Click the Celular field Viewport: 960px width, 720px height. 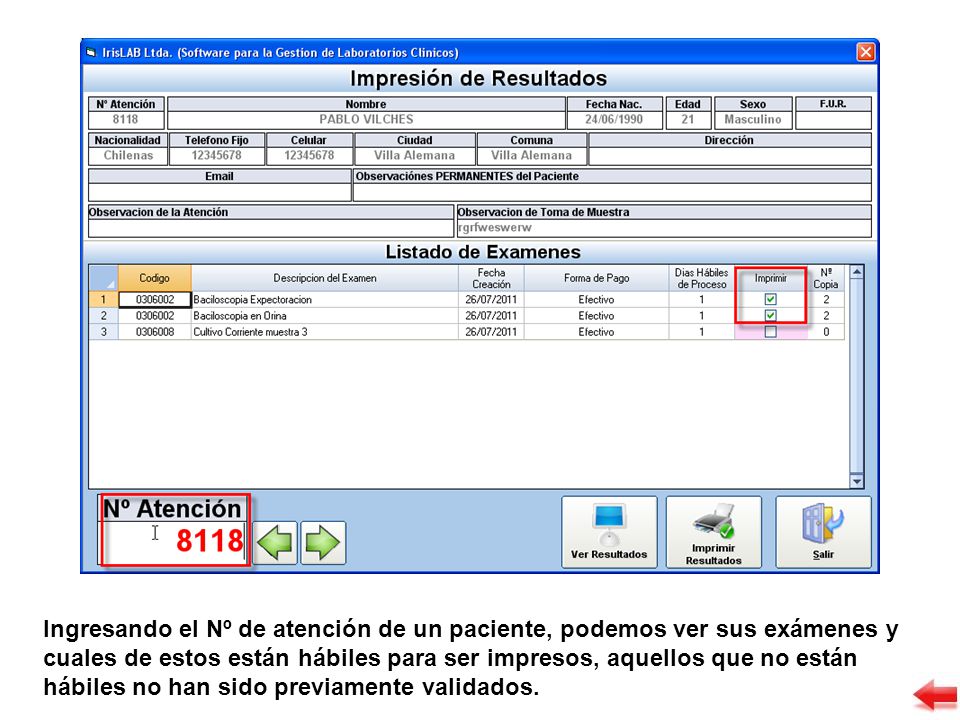pyautogui.click(x=309, y=156)
